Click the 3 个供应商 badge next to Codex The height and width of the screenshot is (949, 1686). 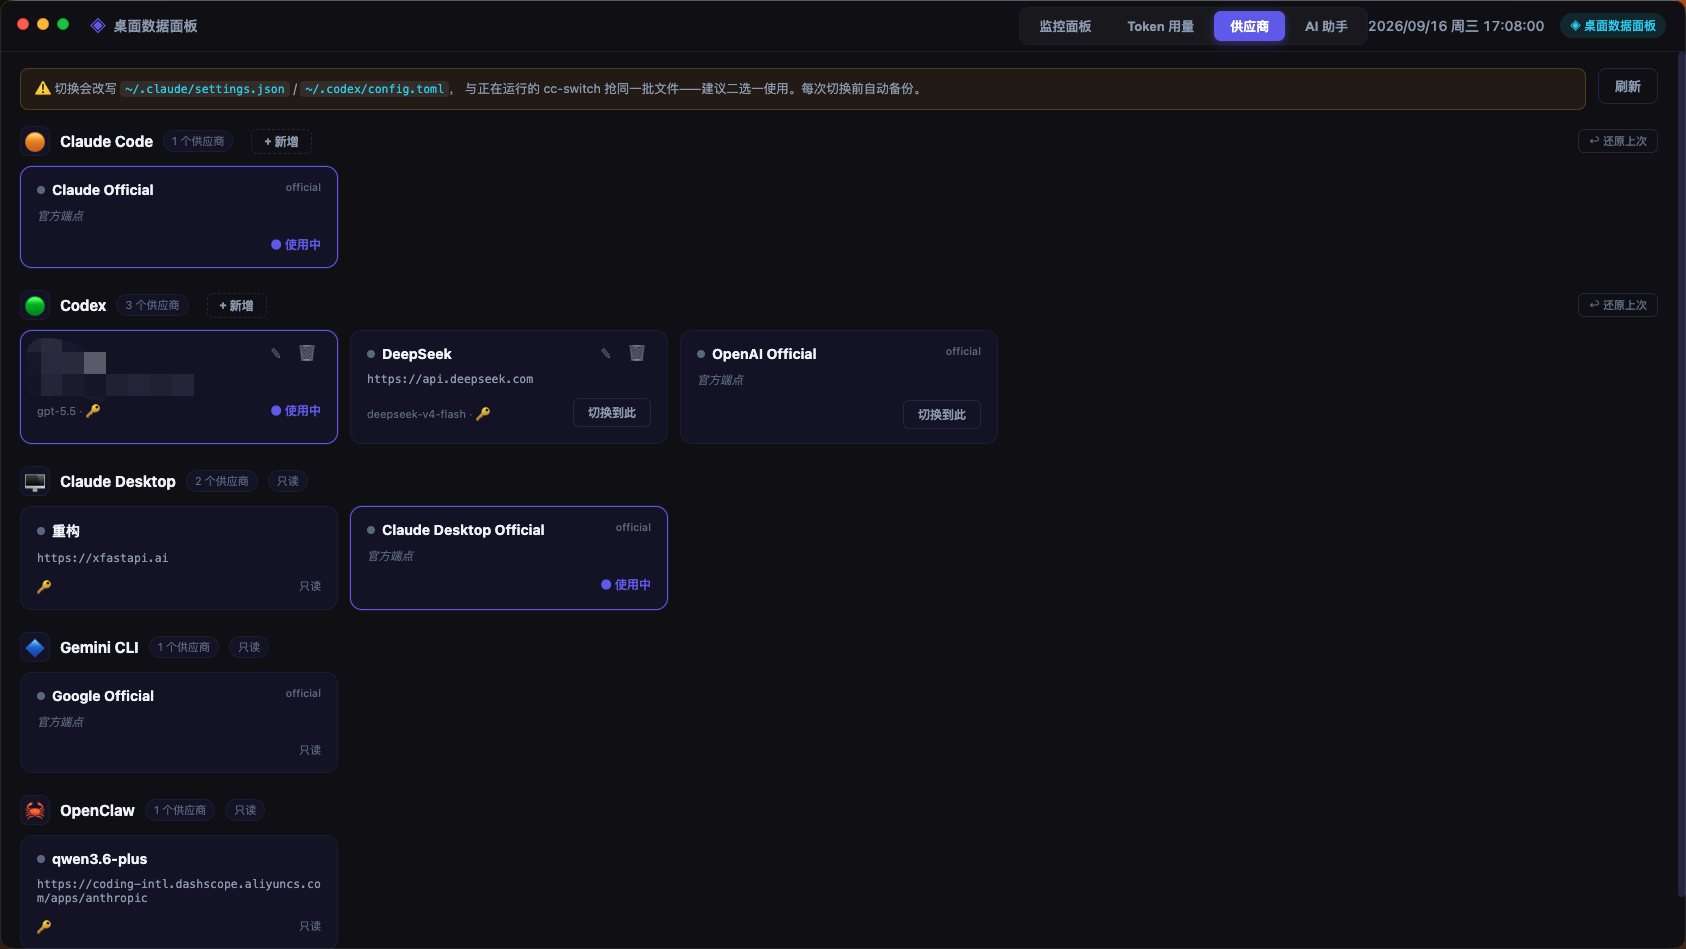[152, 305]
